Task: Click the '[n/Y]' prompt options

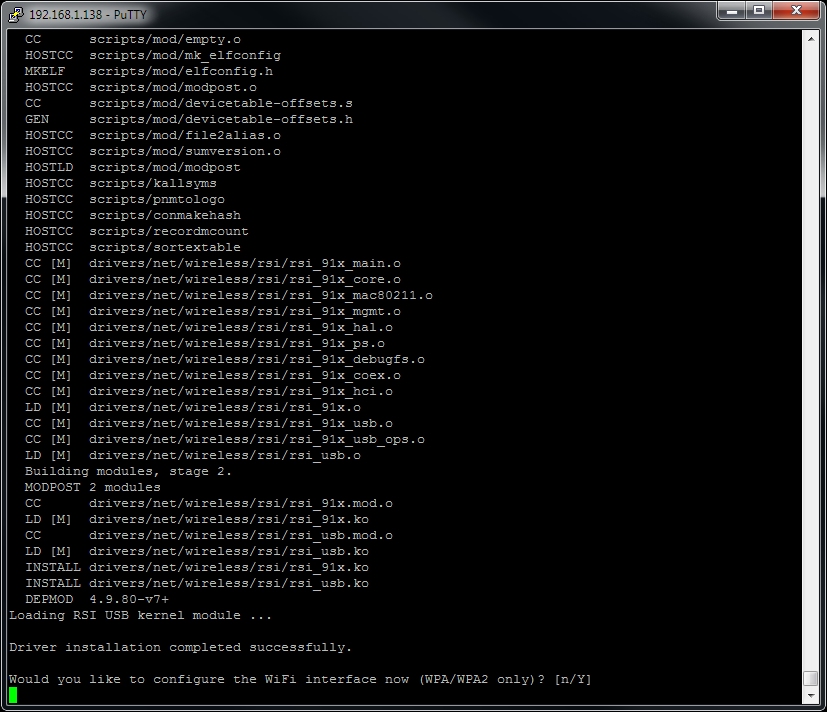Action: pyautogui.click(x=573, y=679)
